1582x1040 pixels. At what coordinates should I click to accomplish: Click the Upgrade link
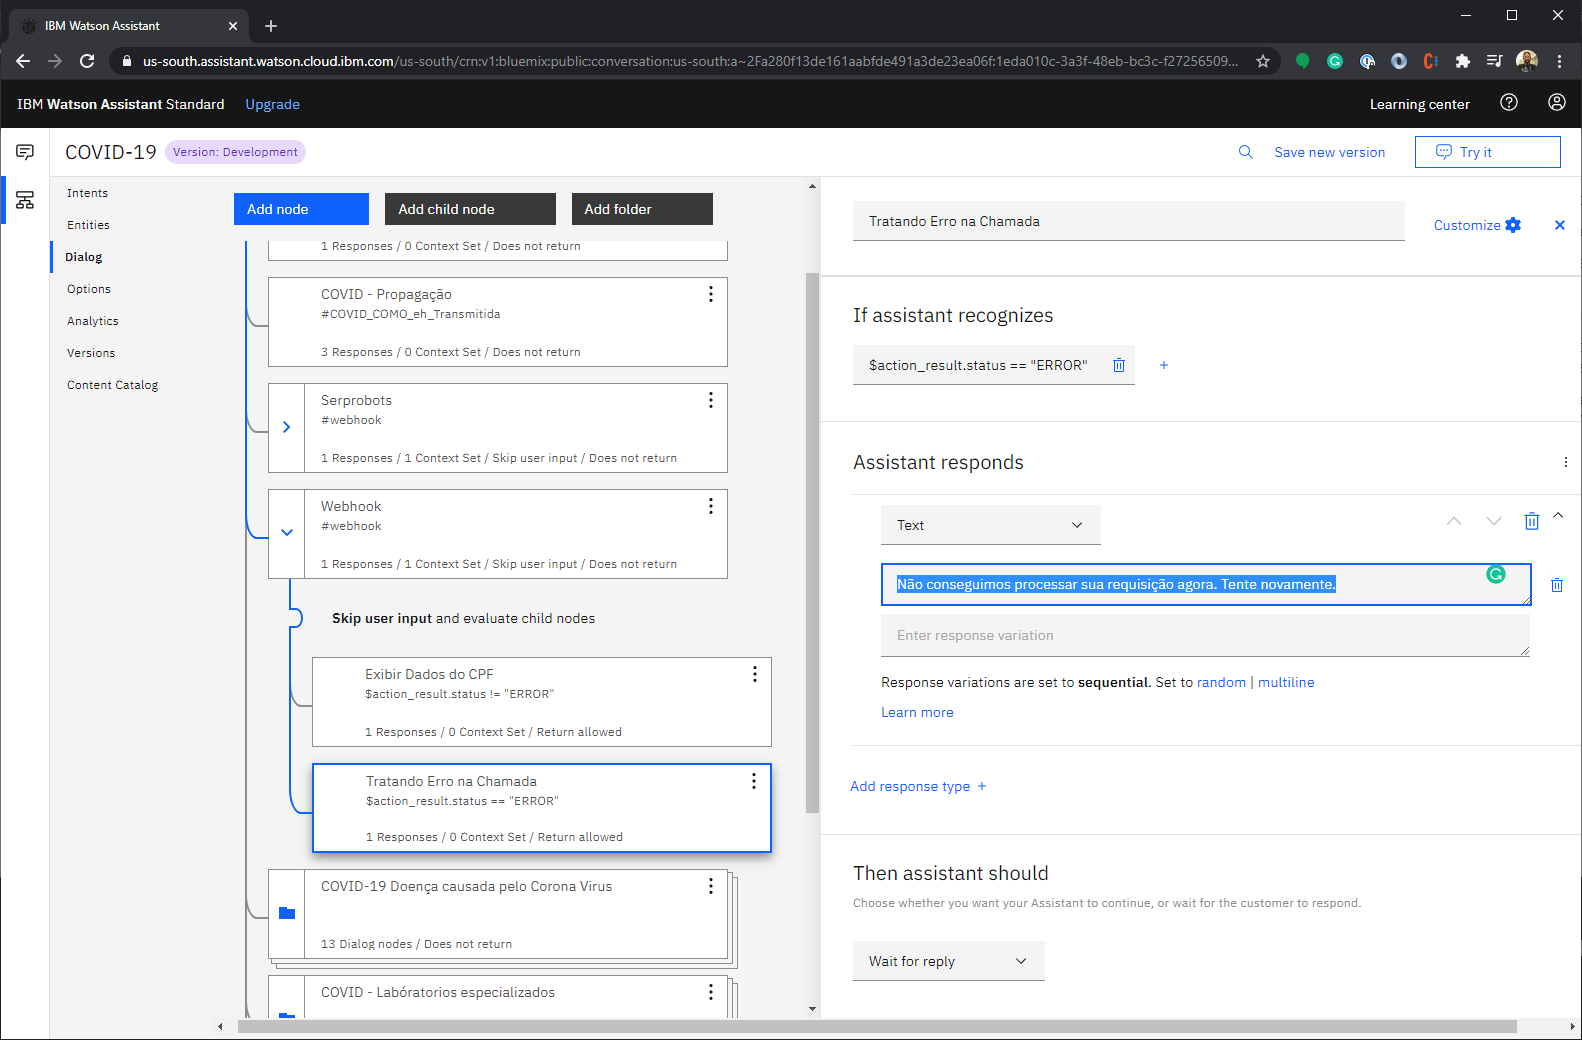click(272, 104)
